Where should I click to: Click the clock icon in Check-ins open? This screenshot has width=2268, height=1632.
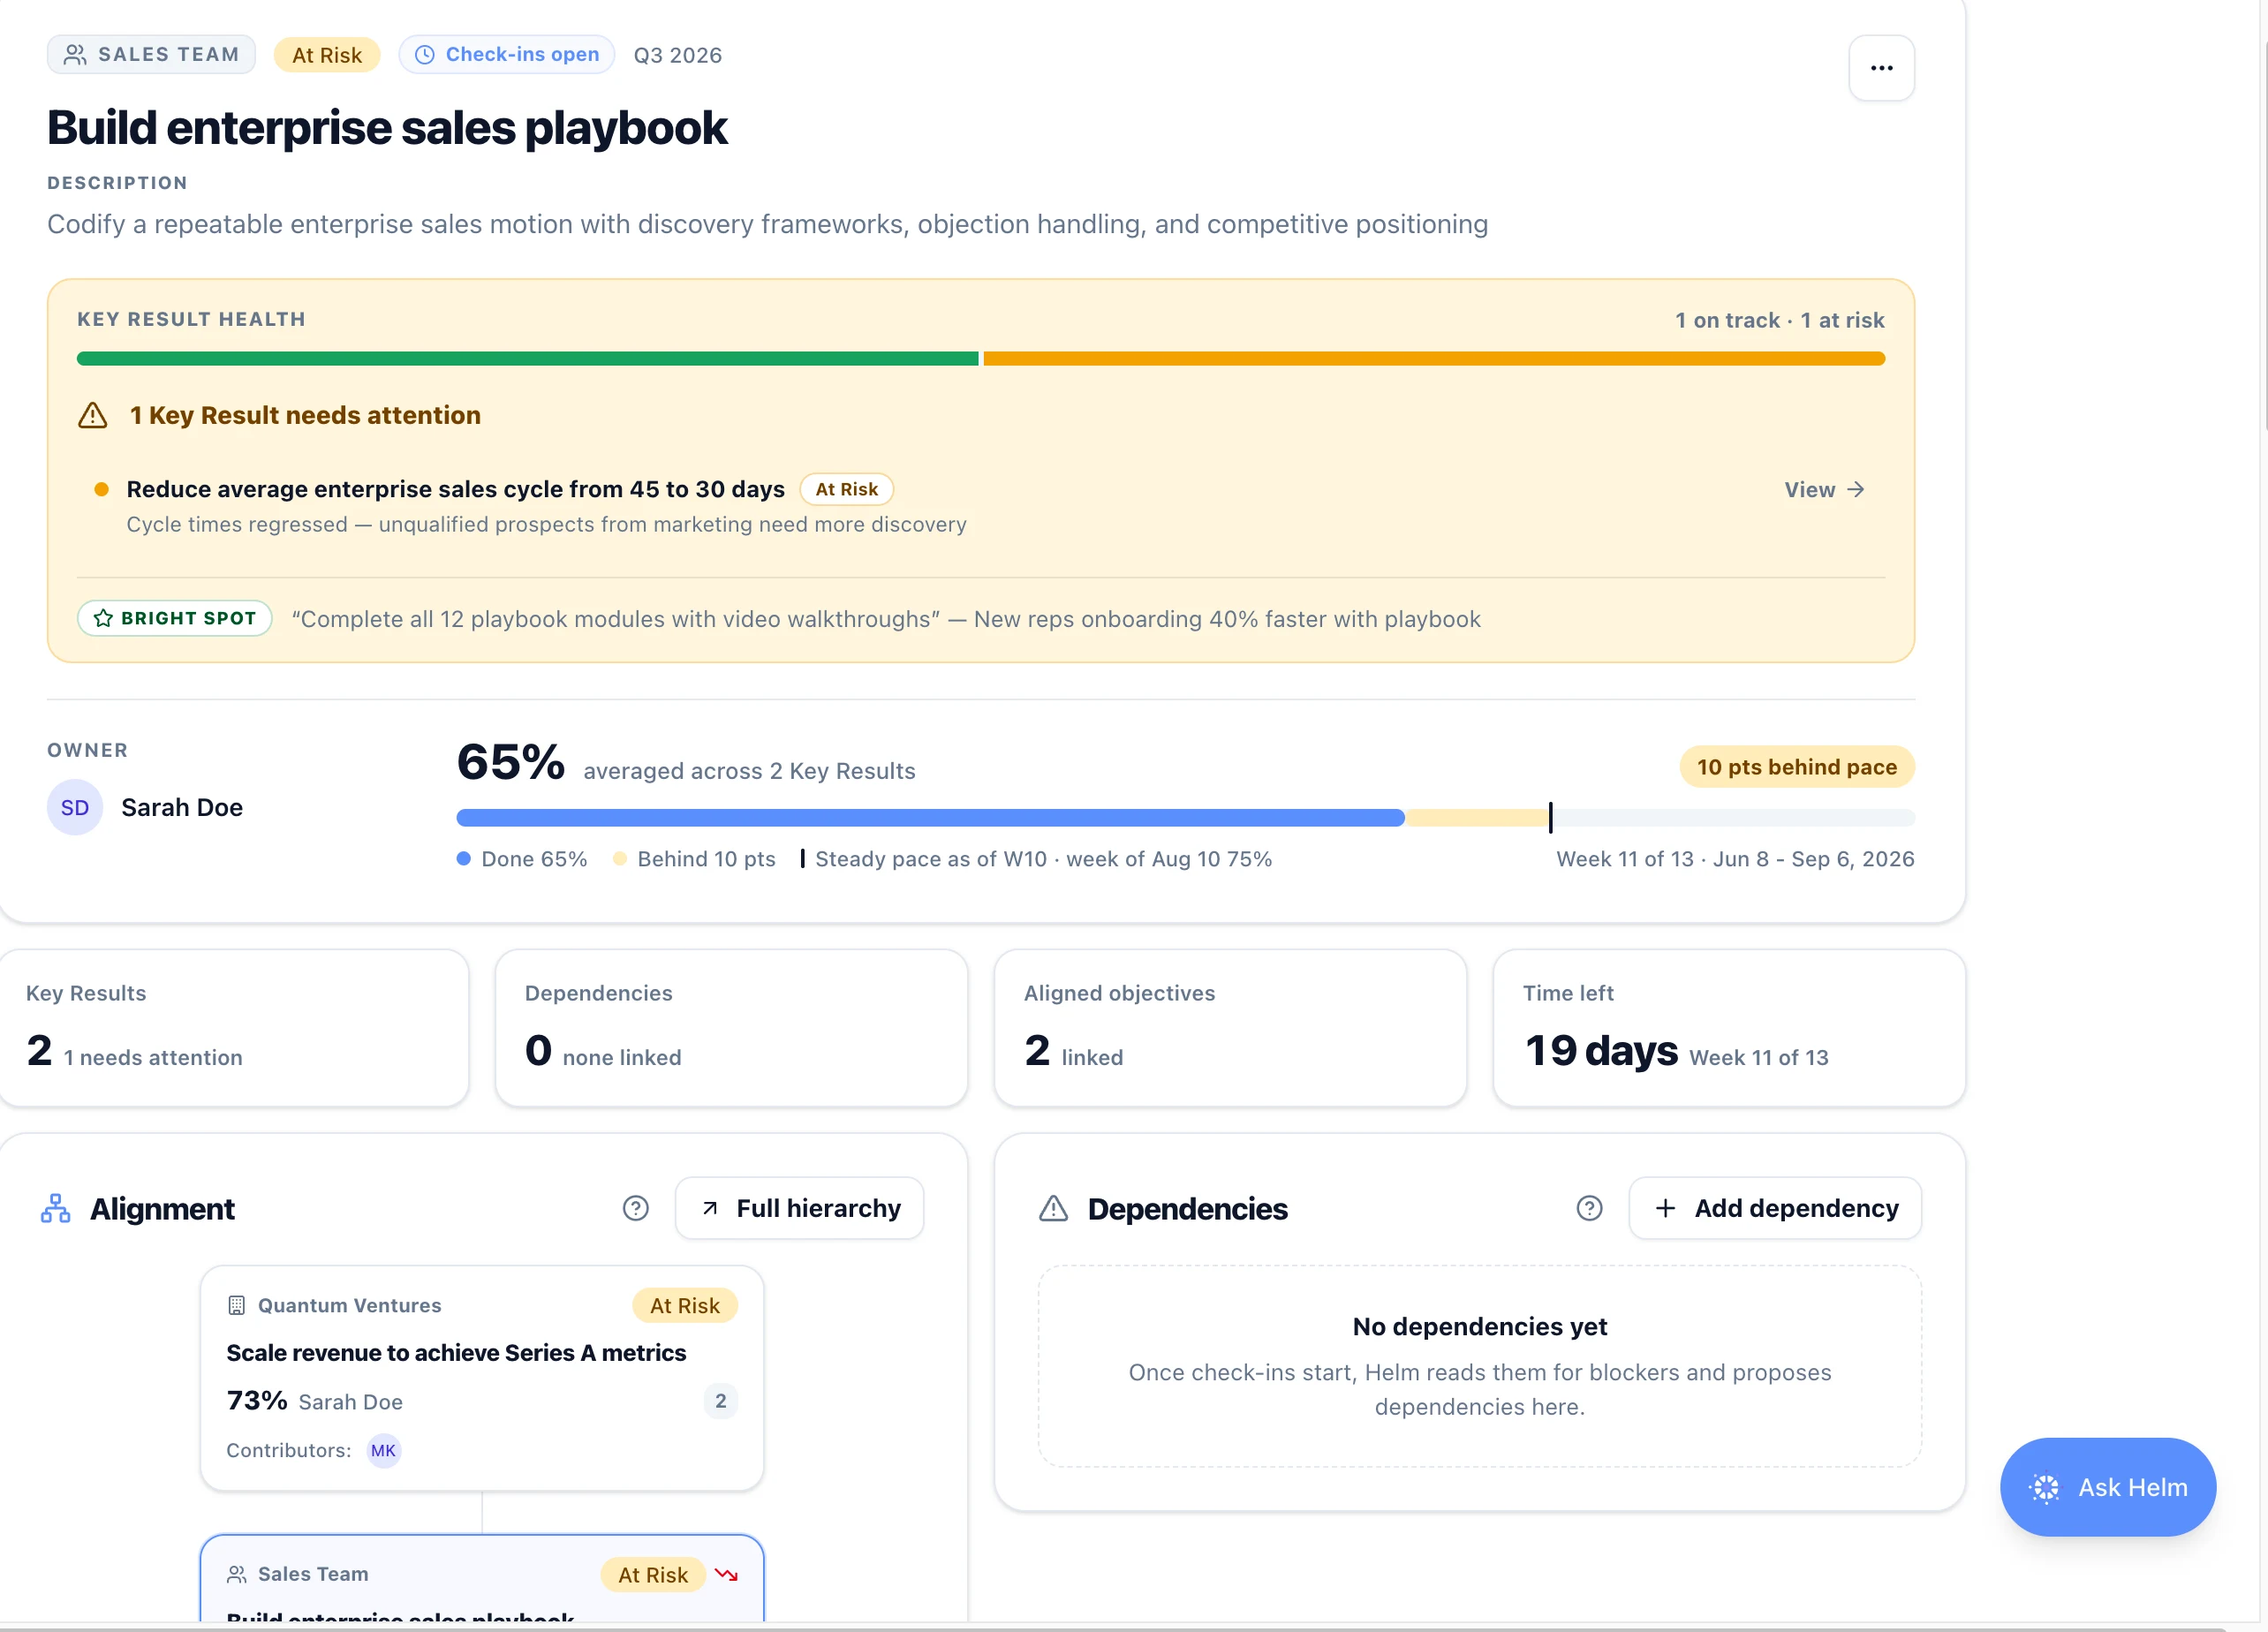click(x=425, y=55)
